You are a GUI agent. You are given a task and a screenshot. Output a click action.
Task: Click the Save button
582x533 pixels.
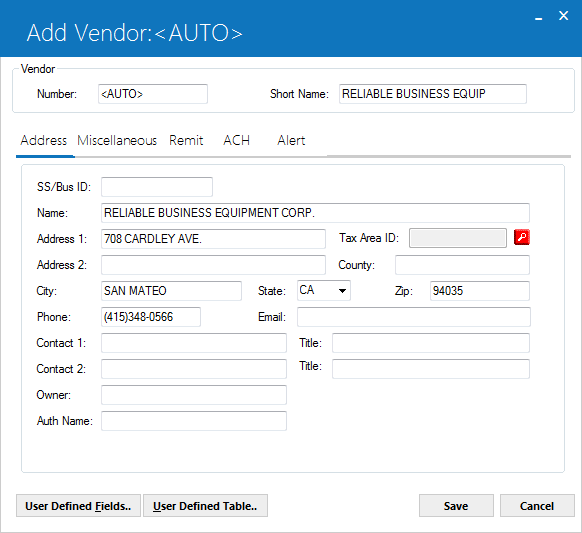coord(456,506)
